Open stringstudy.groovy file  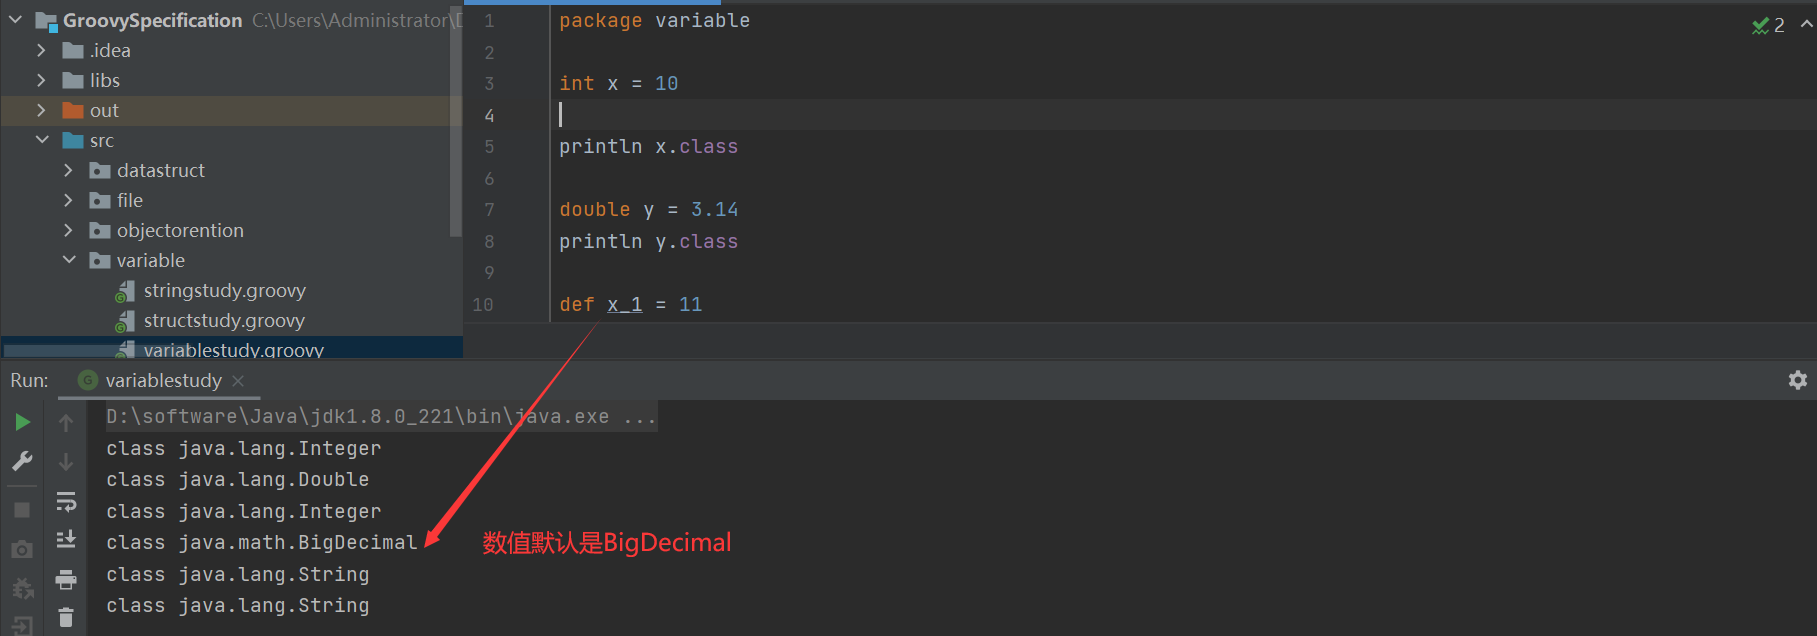224,290
